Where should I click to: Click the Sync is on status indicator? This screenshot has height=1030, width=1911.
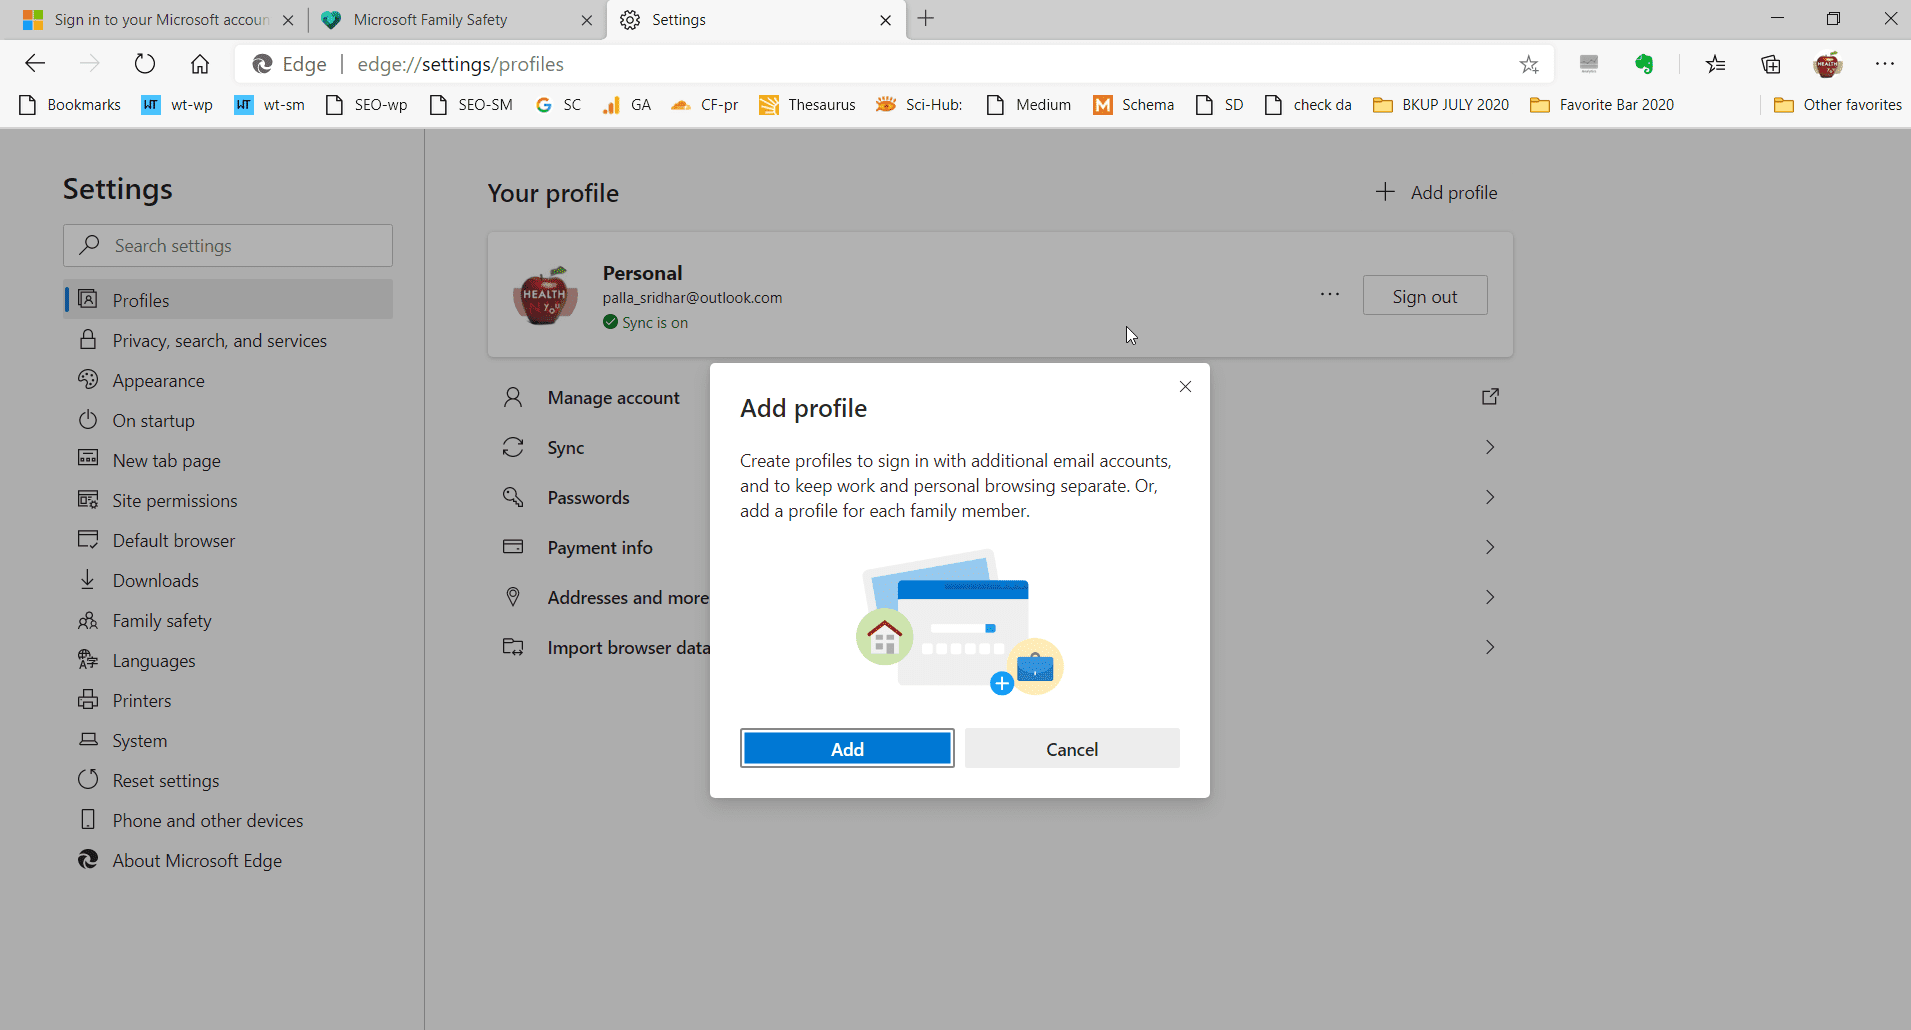646,322
